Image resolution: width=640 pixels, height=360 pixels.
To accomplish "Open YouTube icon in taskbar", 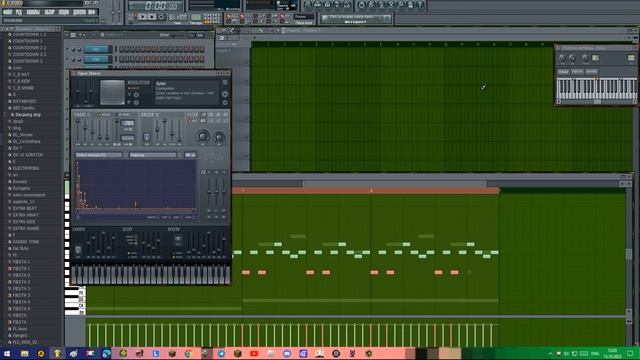I will pos(254,353).
